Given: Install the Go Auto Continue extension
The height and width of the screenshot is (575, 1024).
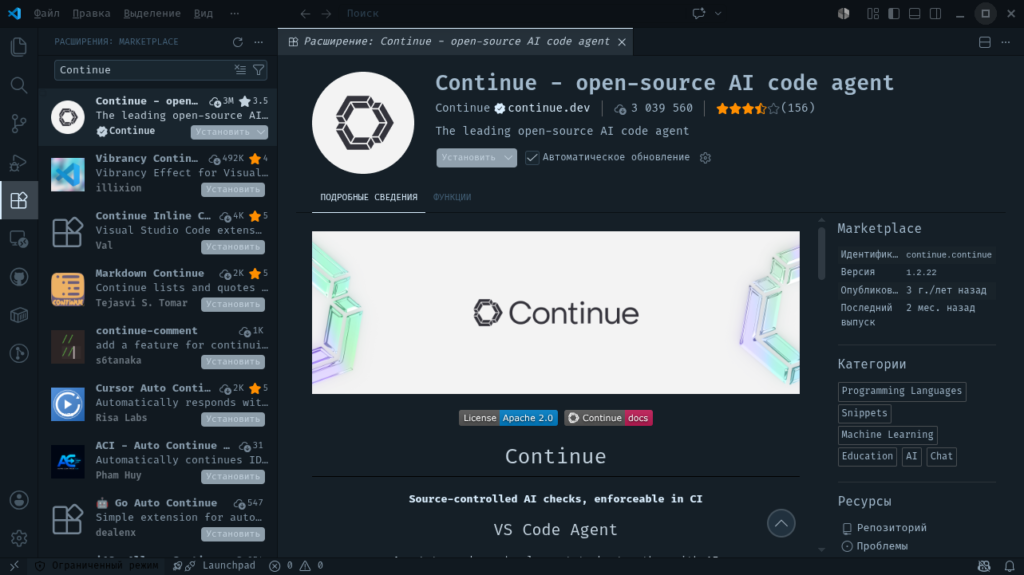Looking at the screenshot, I should (232, 534).
